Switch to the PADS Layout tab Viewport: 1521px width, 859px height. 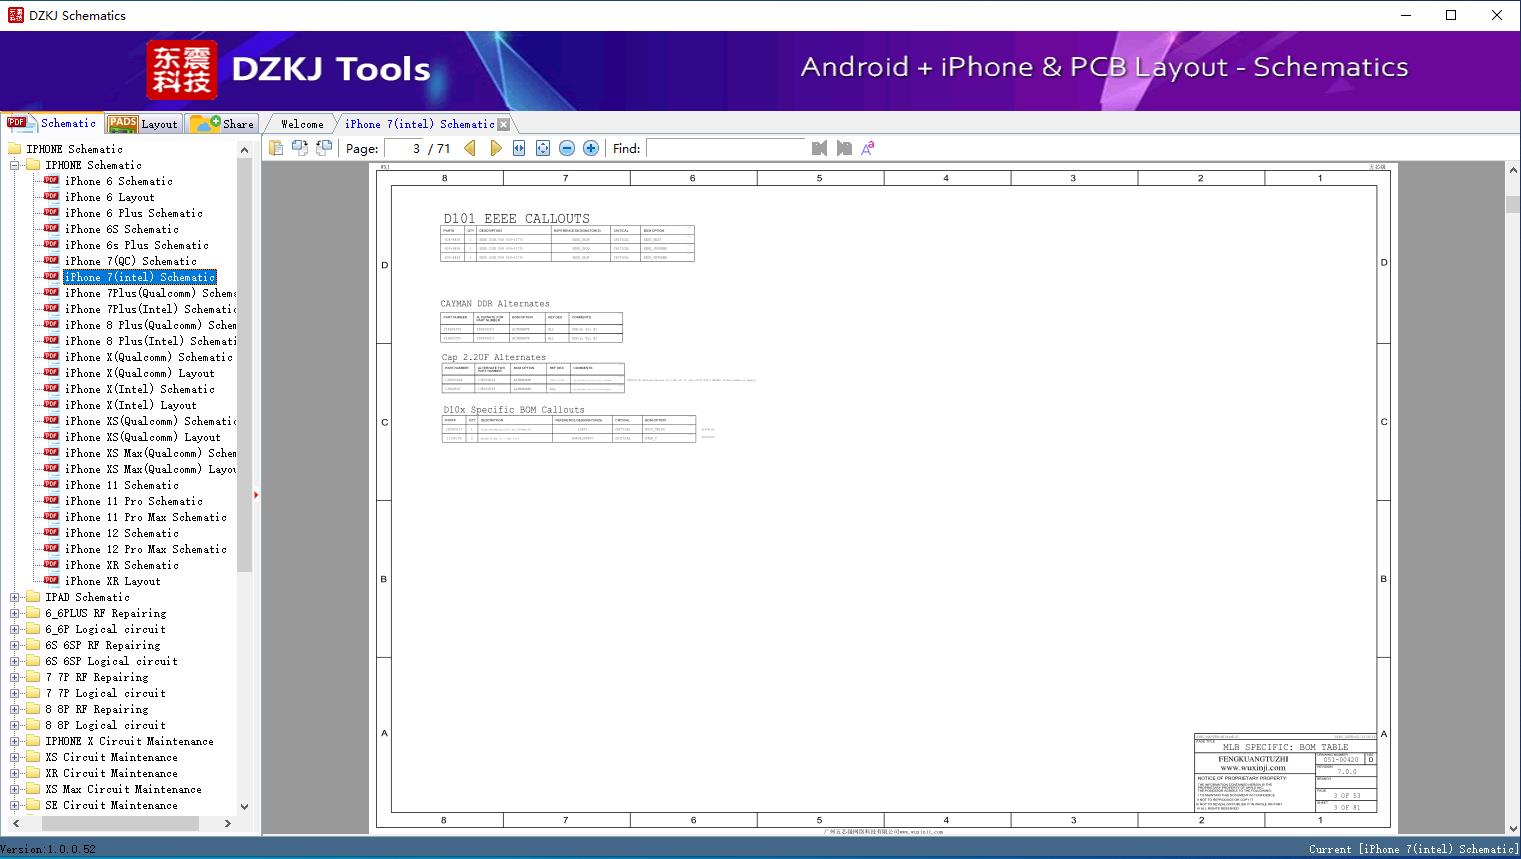coord(142,124)
